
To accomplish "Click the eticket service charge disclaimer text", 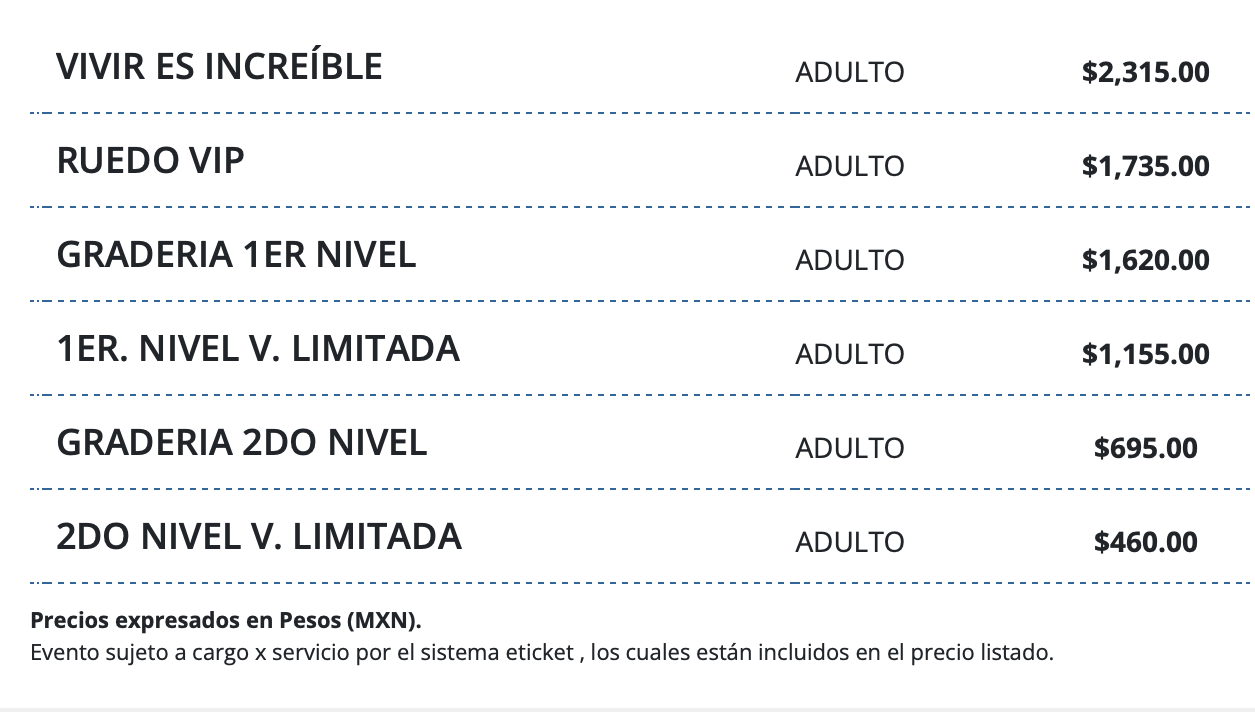I will 542,654.
